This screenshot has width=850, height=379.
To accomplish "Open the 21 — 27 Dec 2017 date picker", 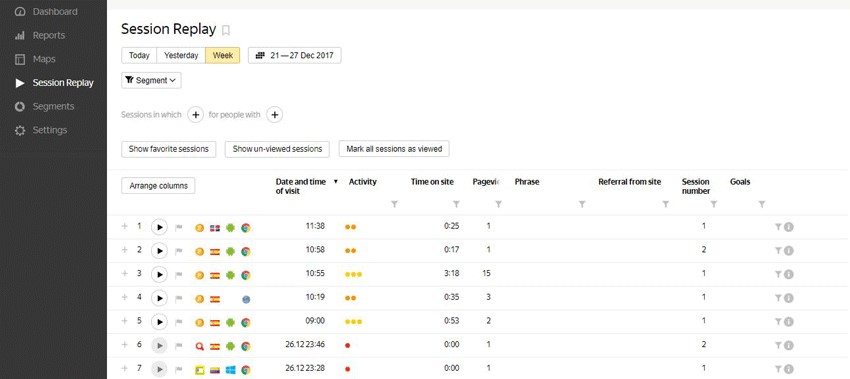I will pos(295,55).
